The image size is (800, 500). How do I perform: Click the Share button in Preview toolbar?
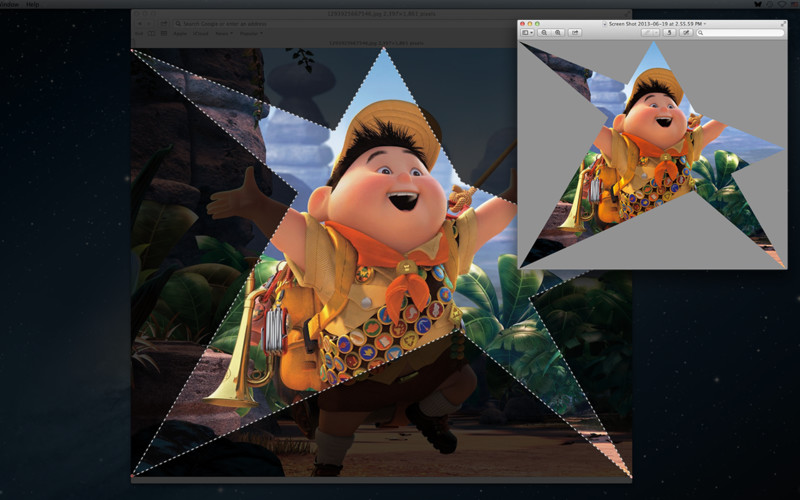point(575,33)
